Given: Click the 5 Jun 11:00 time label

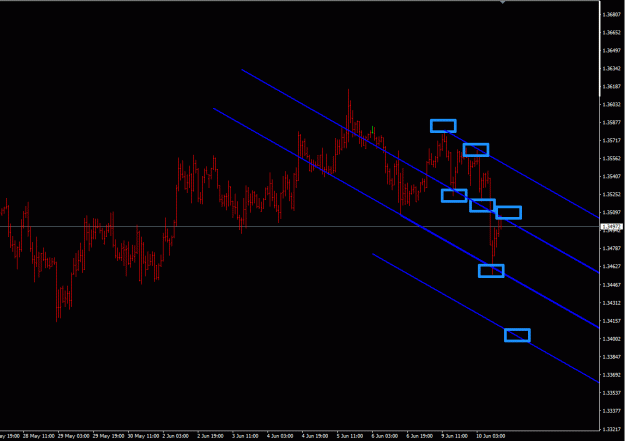Looking at the screenshot, I should [x=350, y=436].
